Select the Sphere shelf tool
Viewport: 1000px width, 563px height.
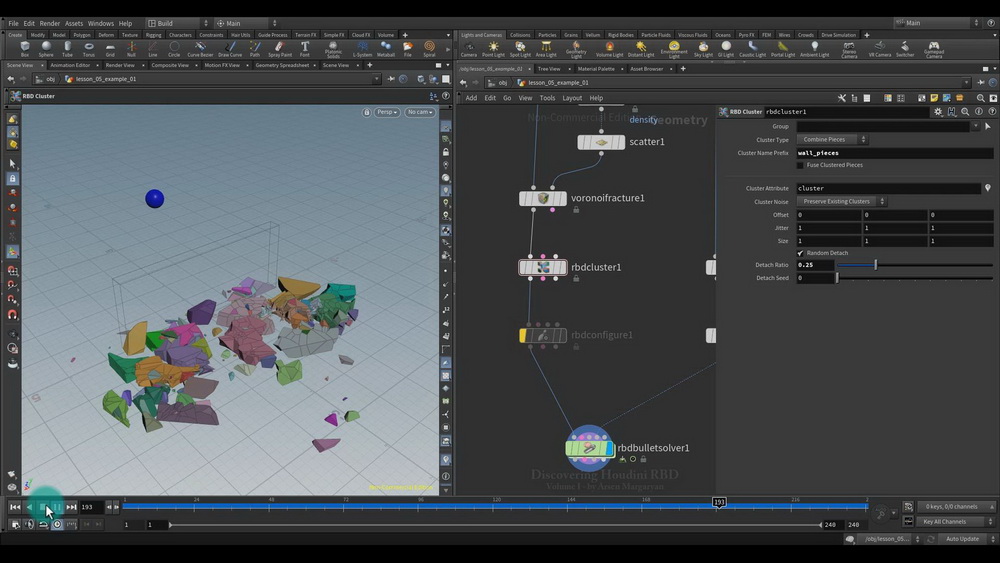(x=46, y=49)
